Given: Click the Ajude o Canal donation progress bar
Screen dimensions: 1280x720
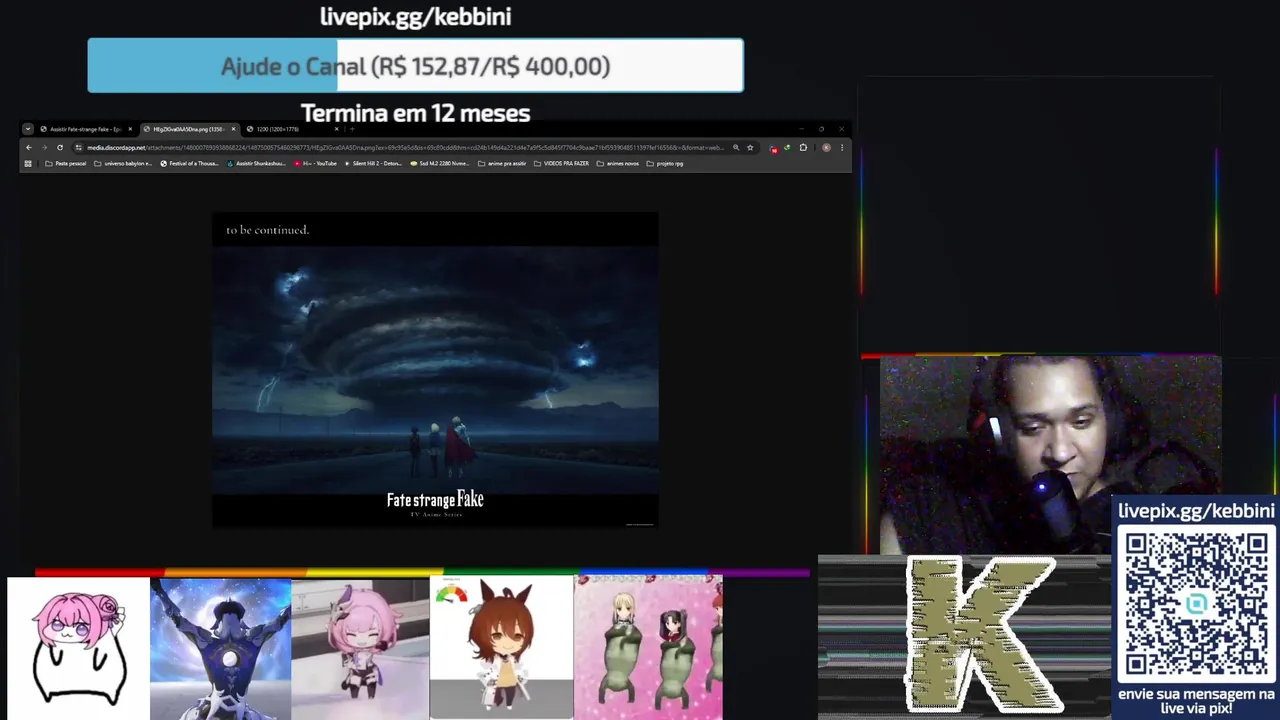Looking at the screenshot, I should (415, 66).
